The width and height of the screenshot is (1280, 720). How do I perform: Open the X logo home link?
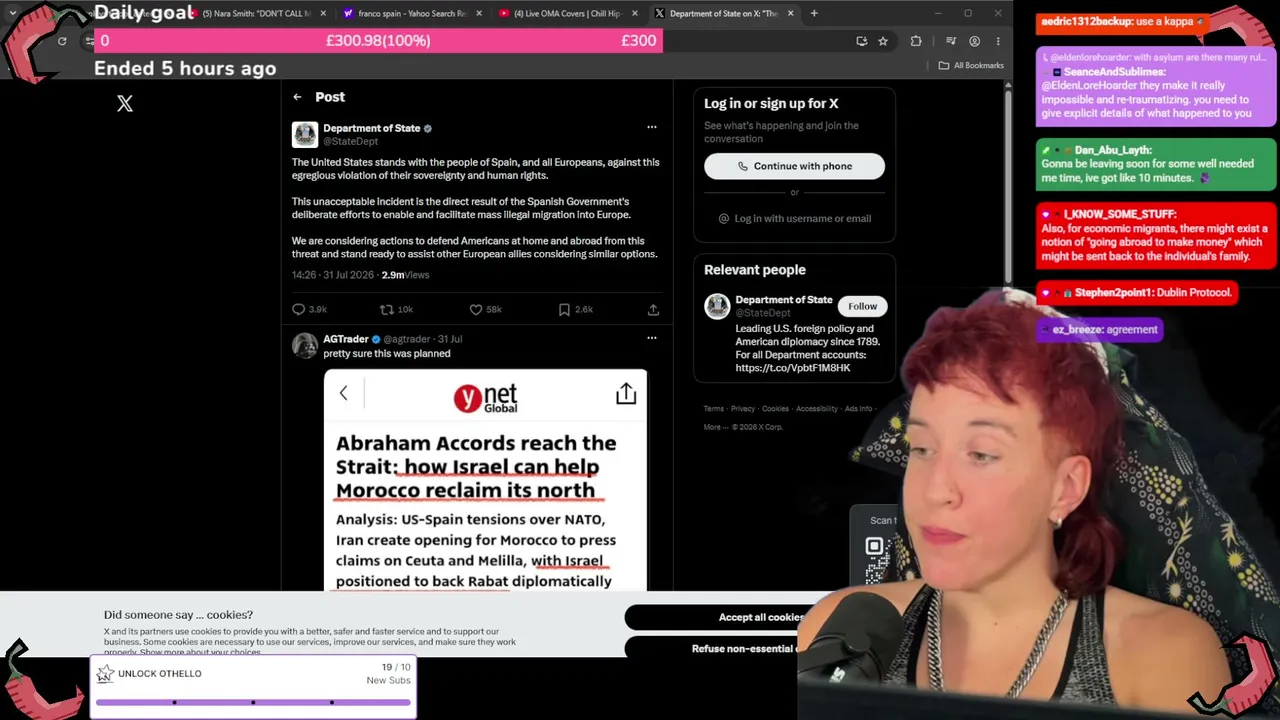(x=125, y=103)
